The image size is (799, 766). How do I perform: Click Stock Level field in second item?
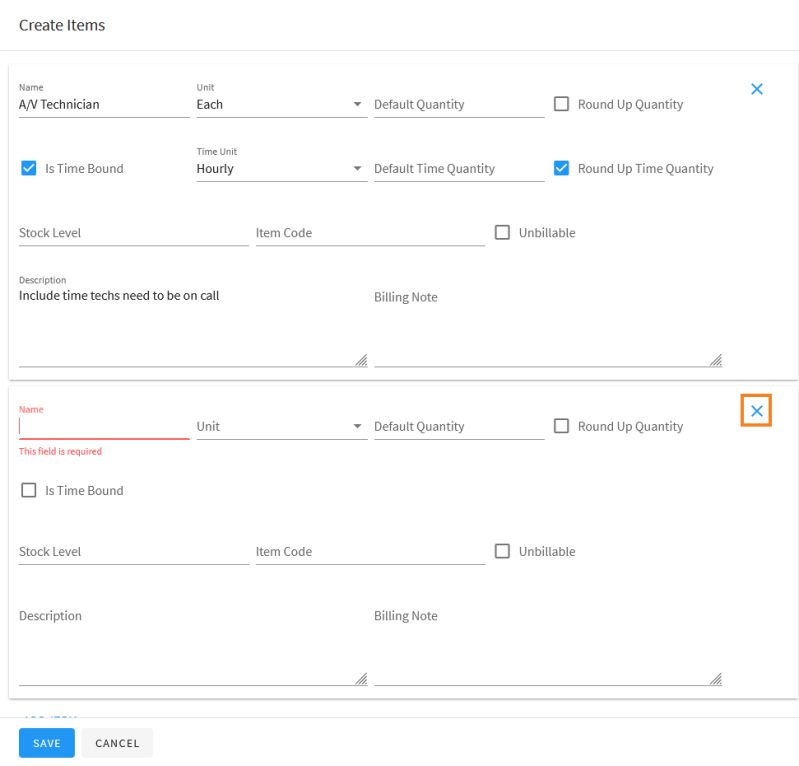click(x=133, y=552)
